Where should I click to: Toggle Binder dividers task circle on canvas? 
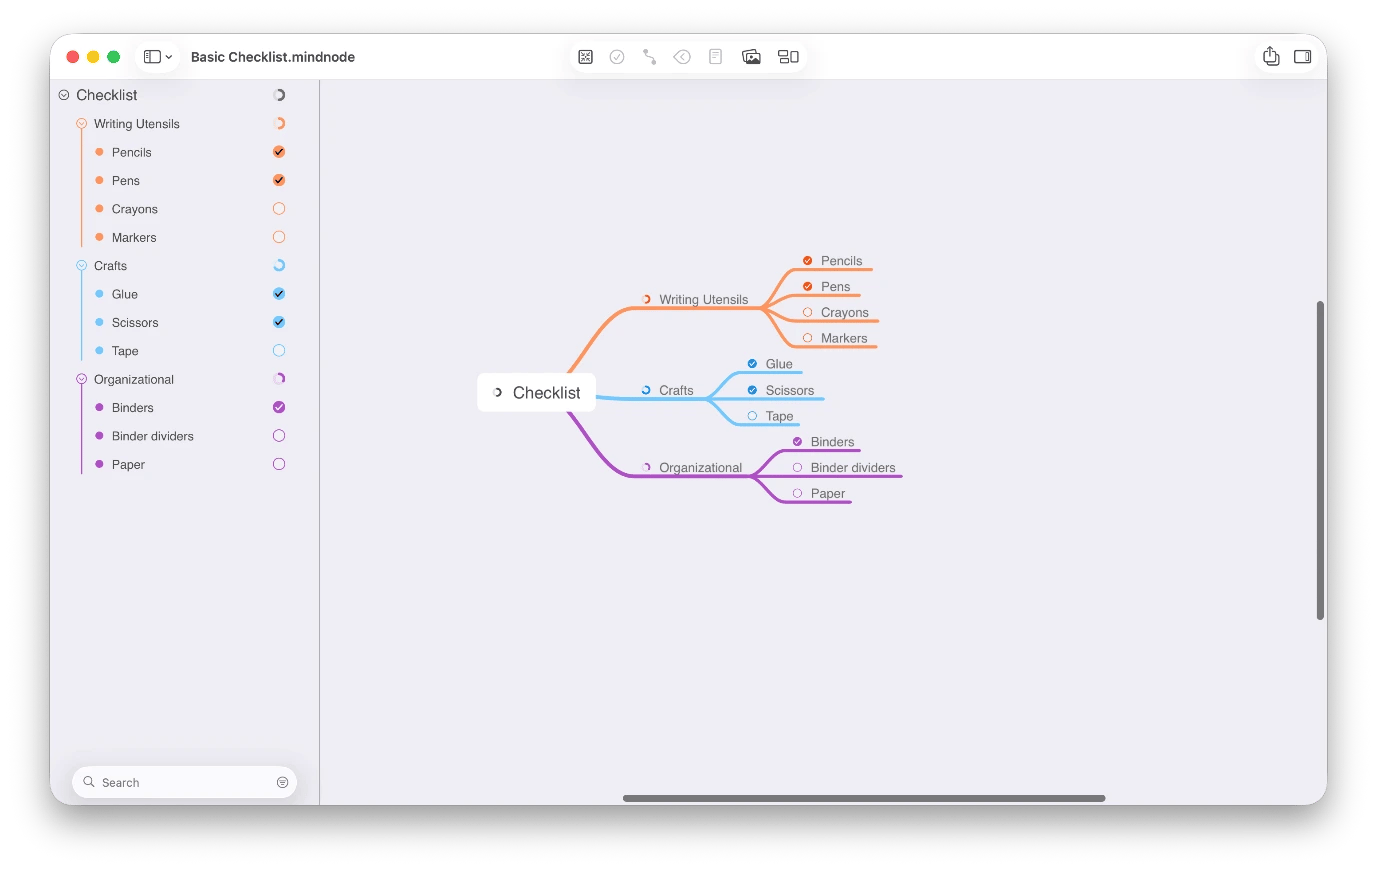(x=797, y=467)
